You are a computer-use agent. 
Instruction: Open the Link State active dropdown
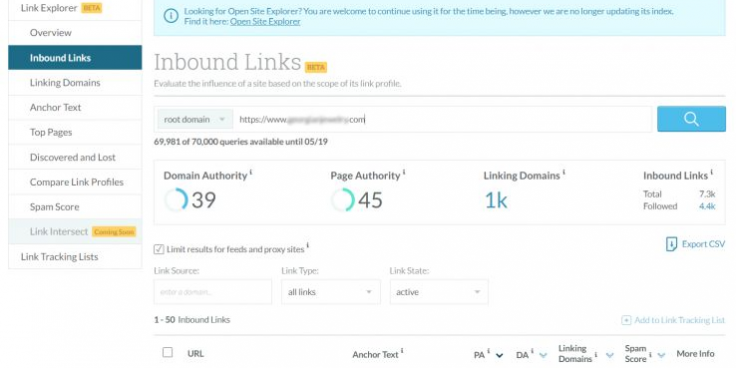[x=439, y=292]
